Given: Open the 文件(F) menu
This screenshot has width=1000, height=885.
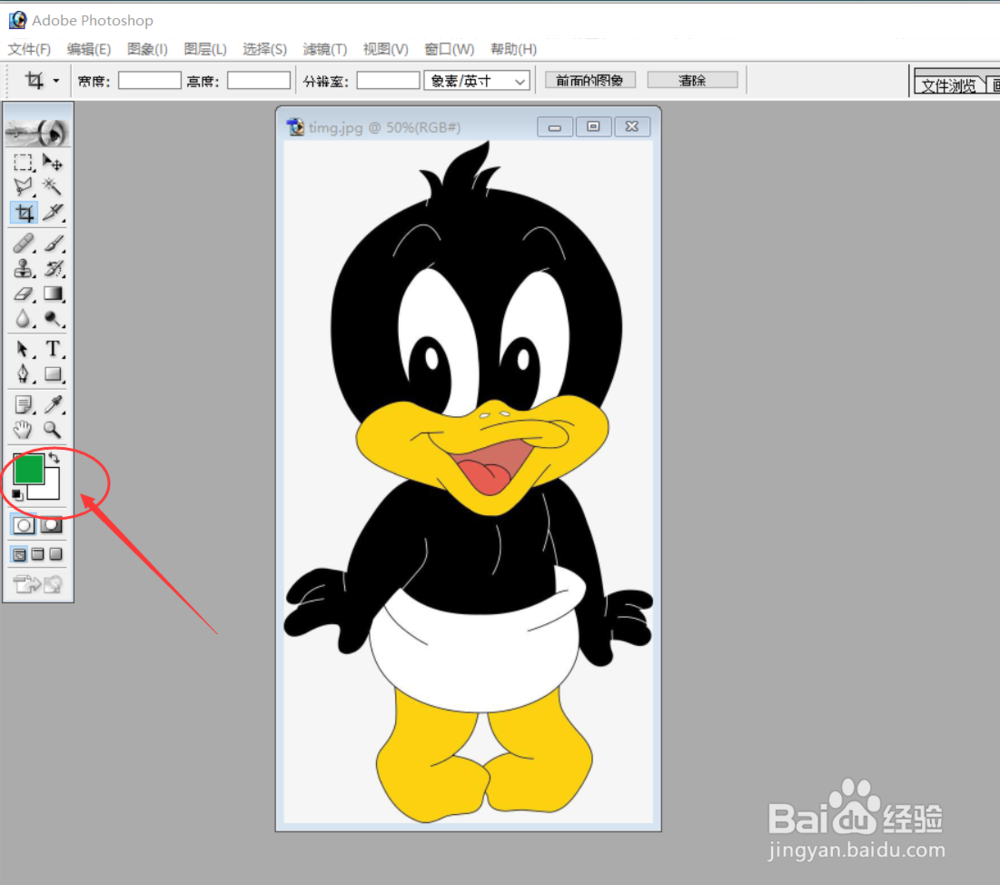Looking at the screenshot, I should click(x=29, y=49).
